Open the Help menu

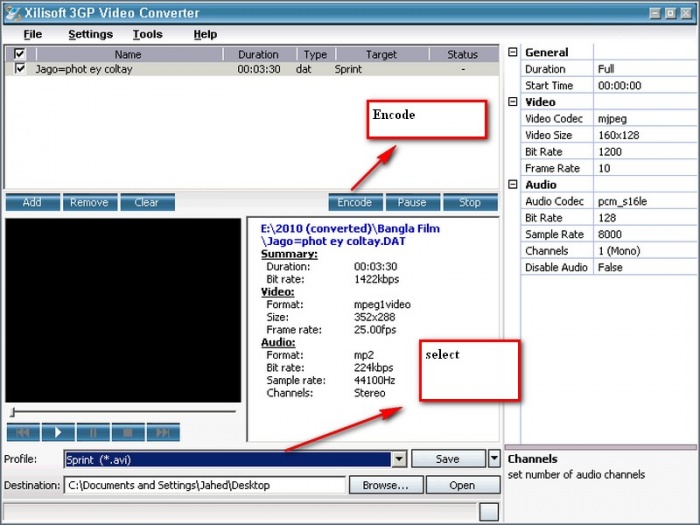click(x=205, y=34)
